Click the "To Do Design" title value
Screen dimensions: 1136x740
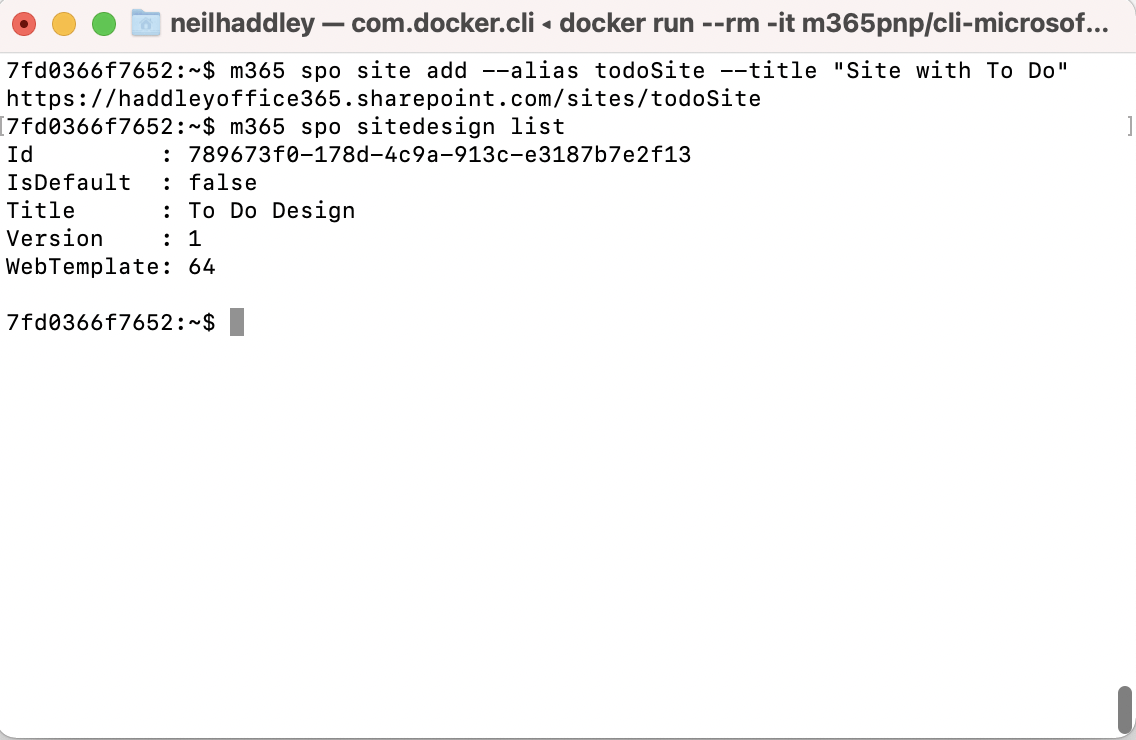click(x=271, y=211)
